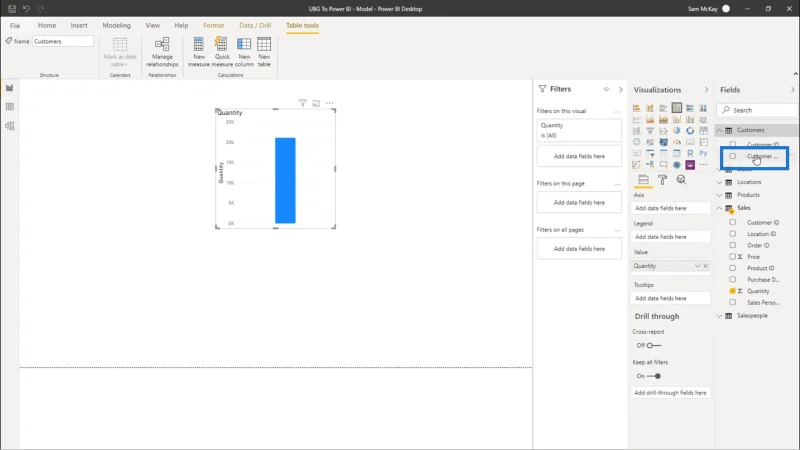Image resolution: width=800 pixels, height=450 pixels.
Task: Select the Gauge visualization
Action: click(677, 142)
